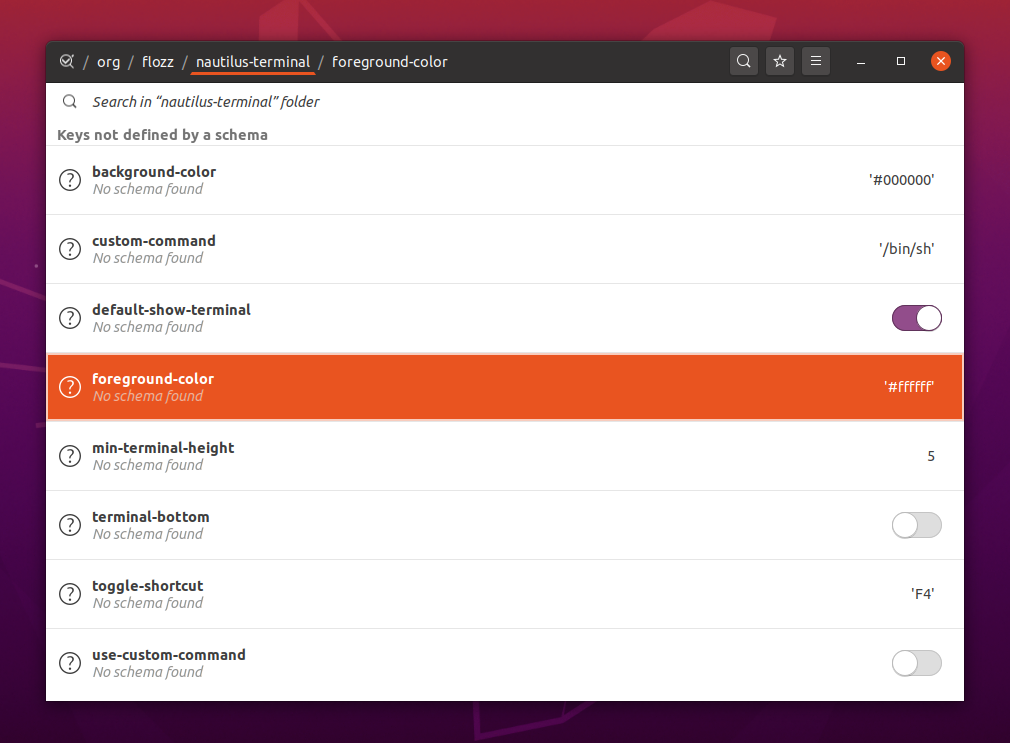This screenshot has width=1010, height=743.
Task: Bookmark this folder with the star icon
Action: tap(780, 61)
